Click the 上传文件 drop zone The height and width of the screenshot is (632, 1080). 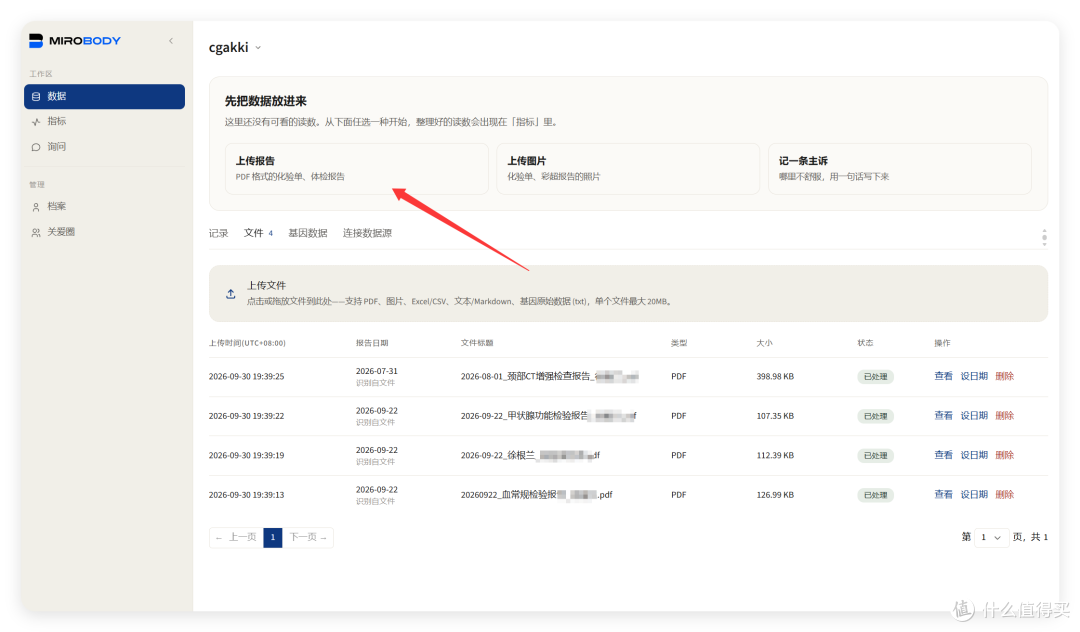click(628, 293)
